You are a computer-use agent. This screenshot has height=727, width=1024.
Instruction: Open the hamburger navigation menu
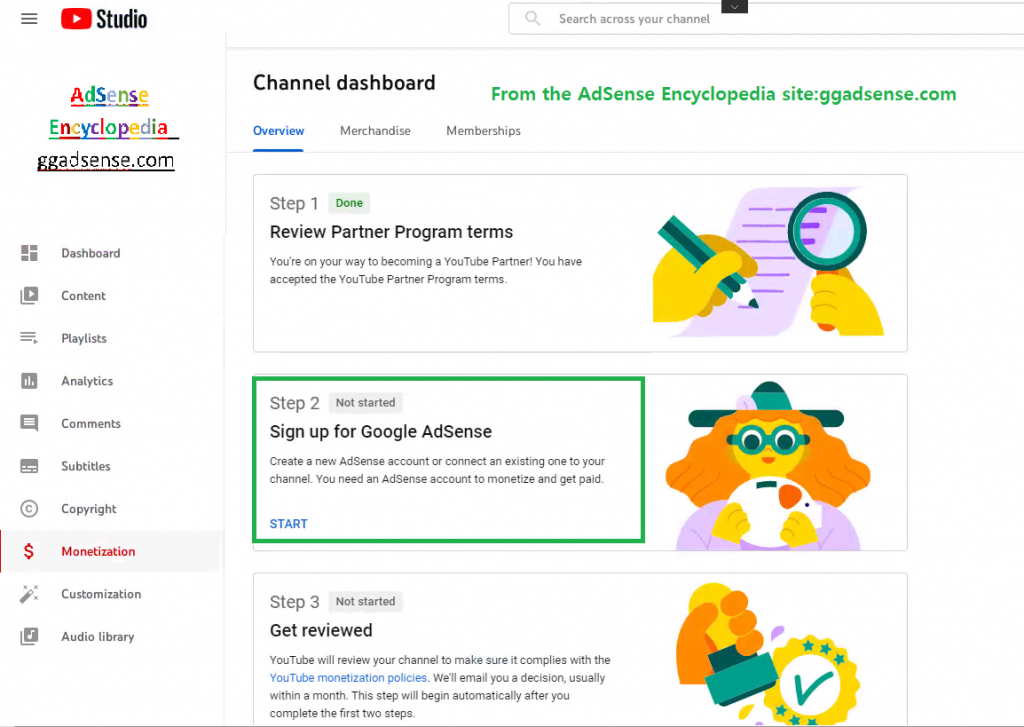pyautogui.click(x=29, y=19)
